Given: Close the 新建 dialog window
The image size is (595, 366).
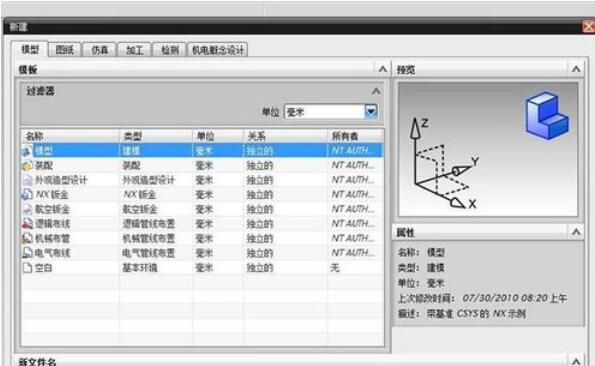Looking at the screenshot, I should pos(589,27).
